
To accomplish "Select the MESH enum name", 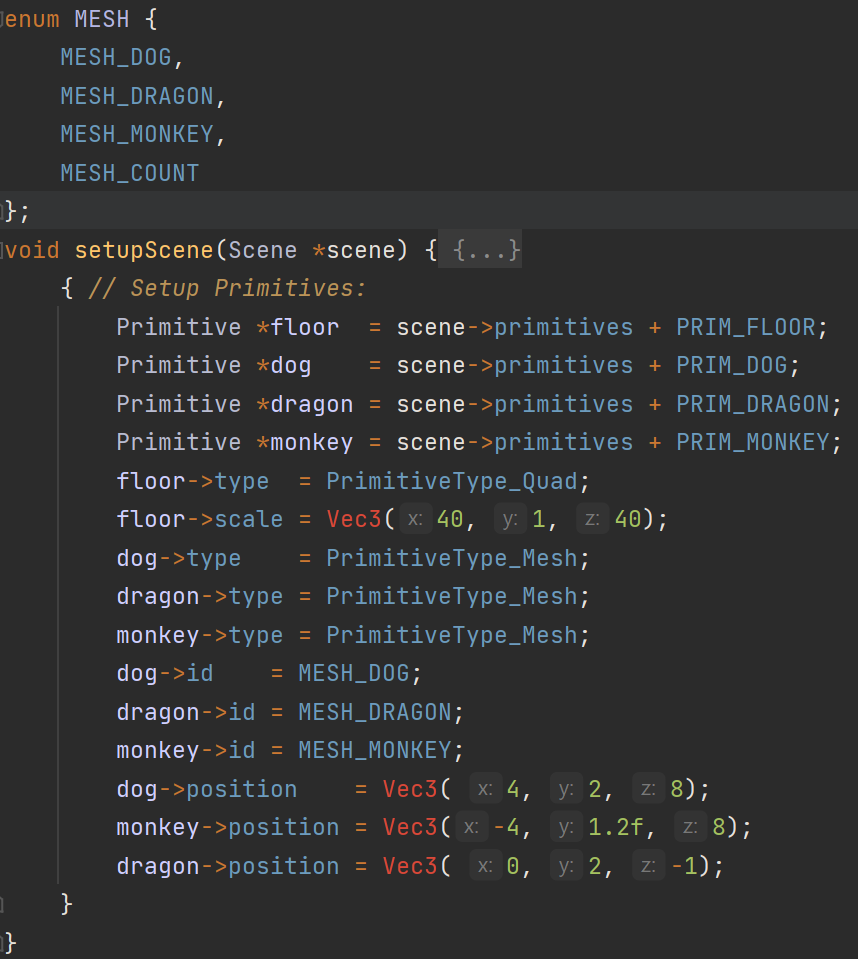I will click(102, 20).
